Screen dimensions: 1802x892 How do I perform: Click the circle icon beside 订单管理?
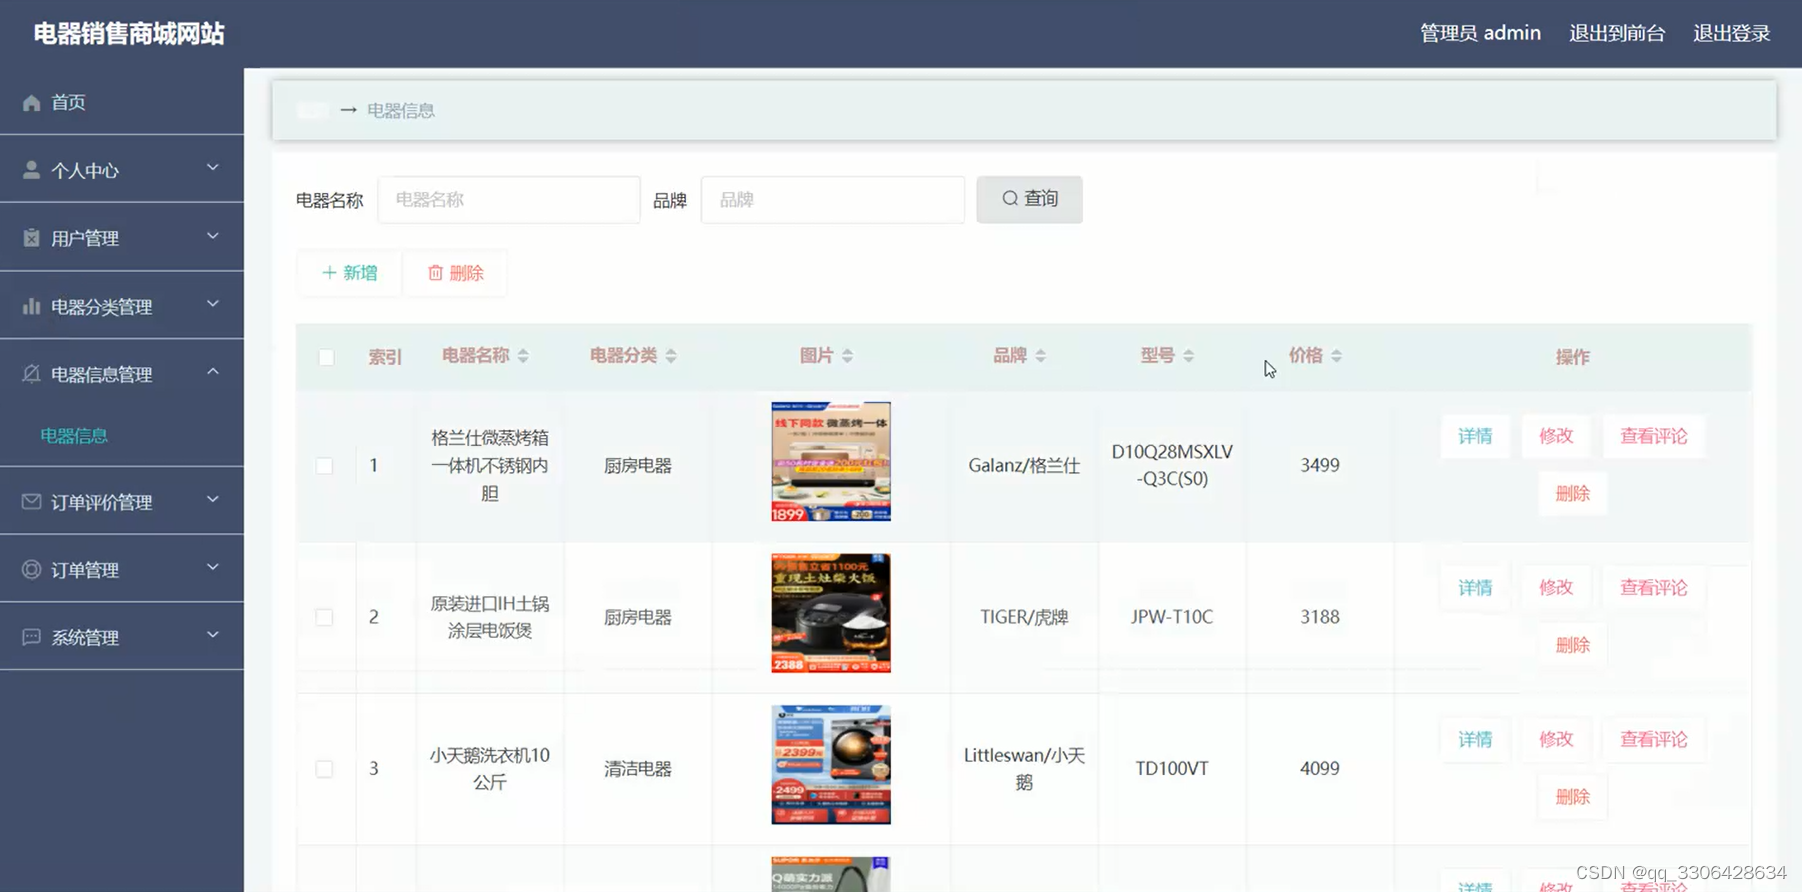pos(32,569)
